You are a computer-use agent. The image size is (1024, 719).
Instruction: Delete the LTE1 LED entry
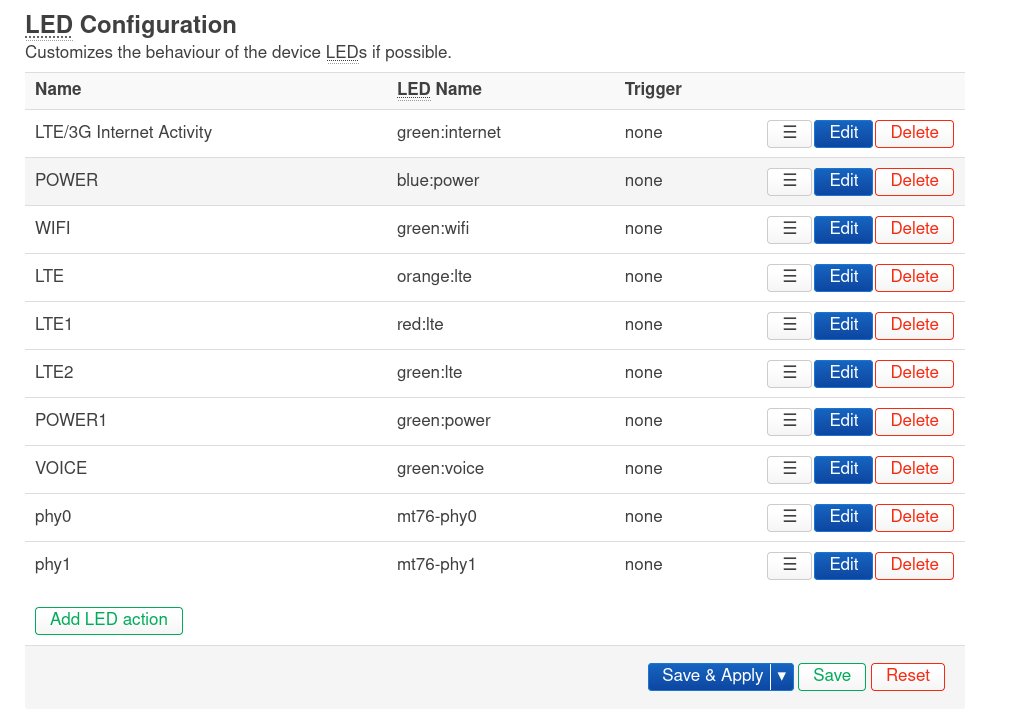(x=914, y=325)
